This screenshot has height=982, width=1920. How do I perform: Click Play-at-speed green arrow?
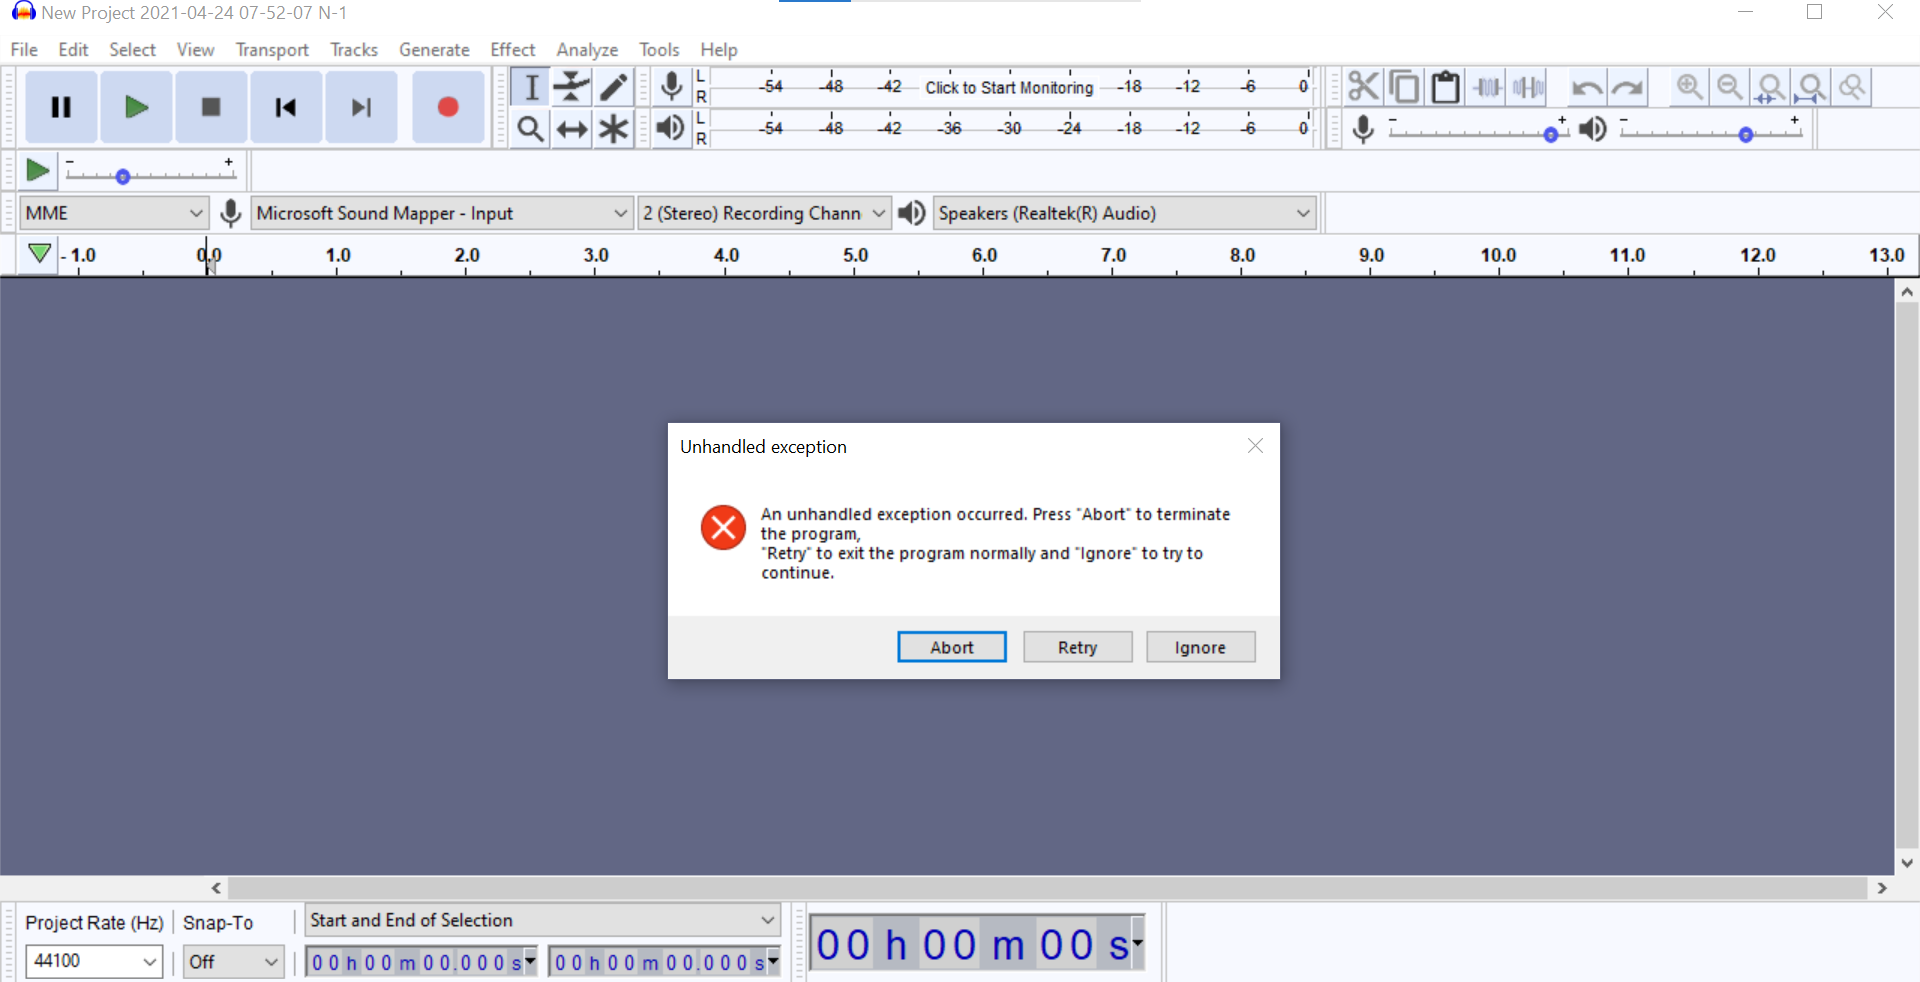(37, 171)
